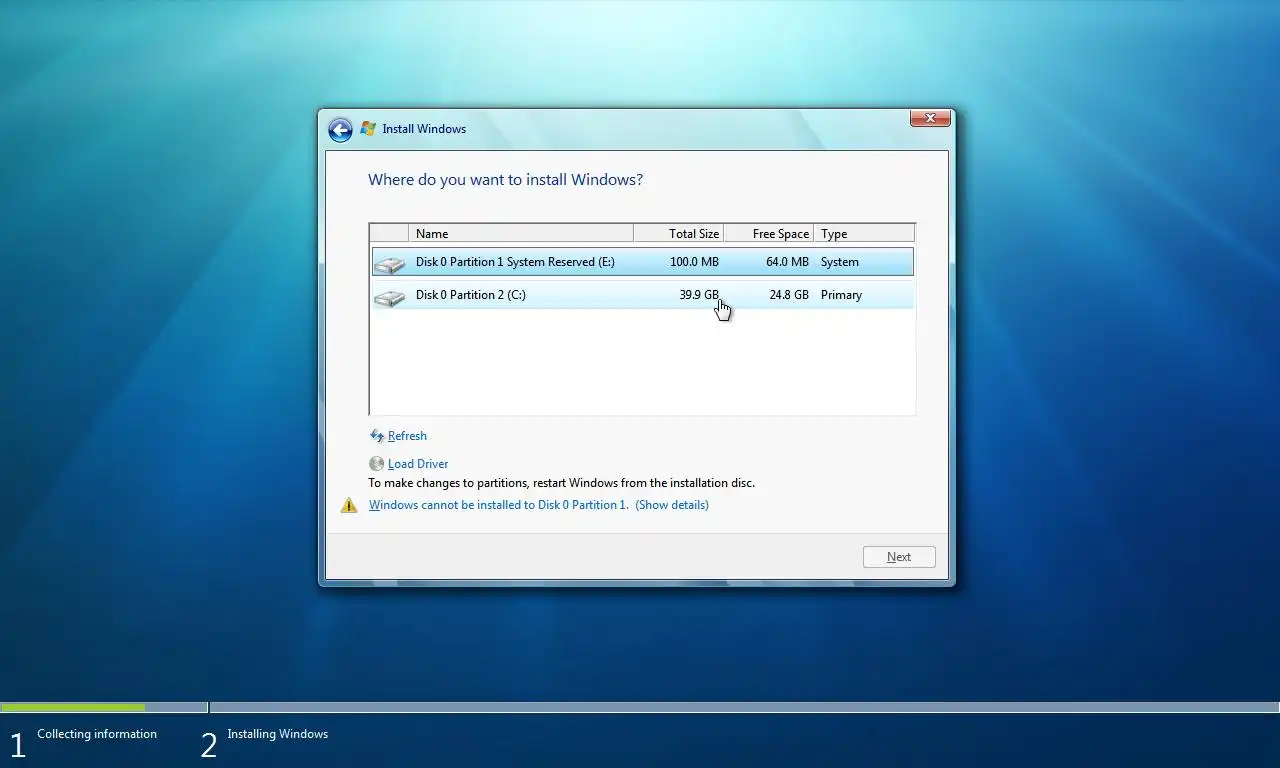Click the Refresh arrows icon
Screen dimensions: 1280x768
coord(377,436)
